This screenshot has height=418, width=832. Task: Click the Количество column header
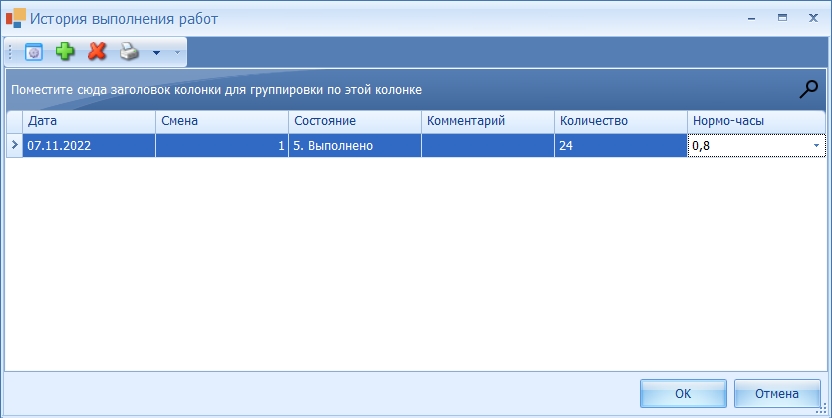[x=621, y=121]
